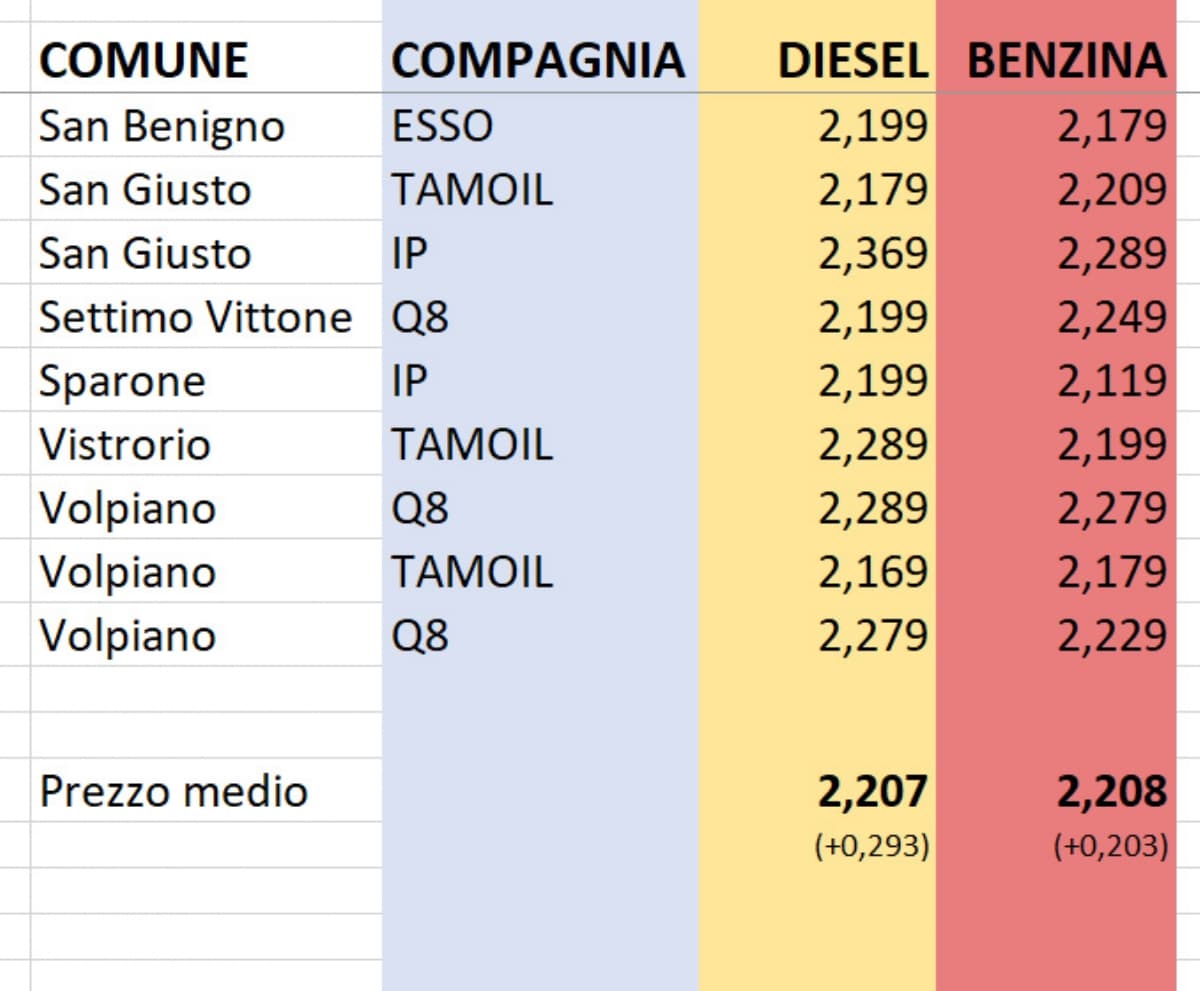Select the COMUNE header cell
This screenshot has height=991, width=1200.
pos(143,61)
